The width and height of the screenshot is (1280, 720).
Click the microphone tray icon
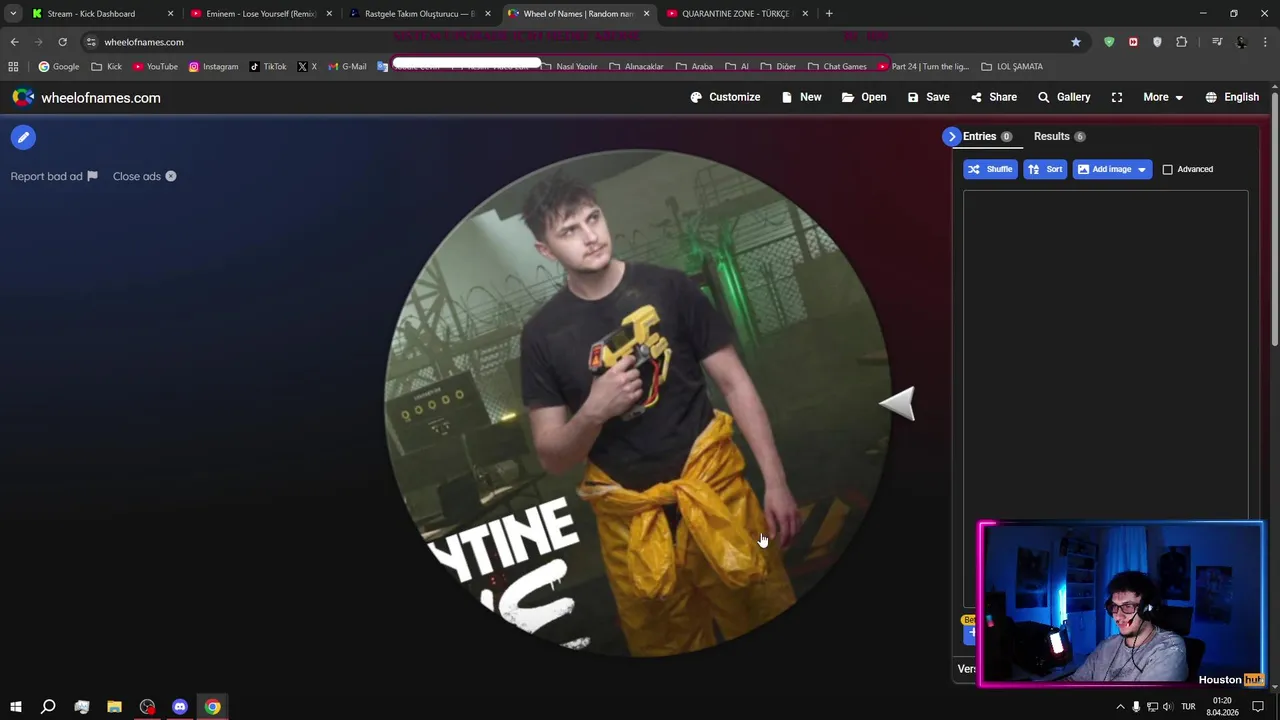coord(1136,707)
